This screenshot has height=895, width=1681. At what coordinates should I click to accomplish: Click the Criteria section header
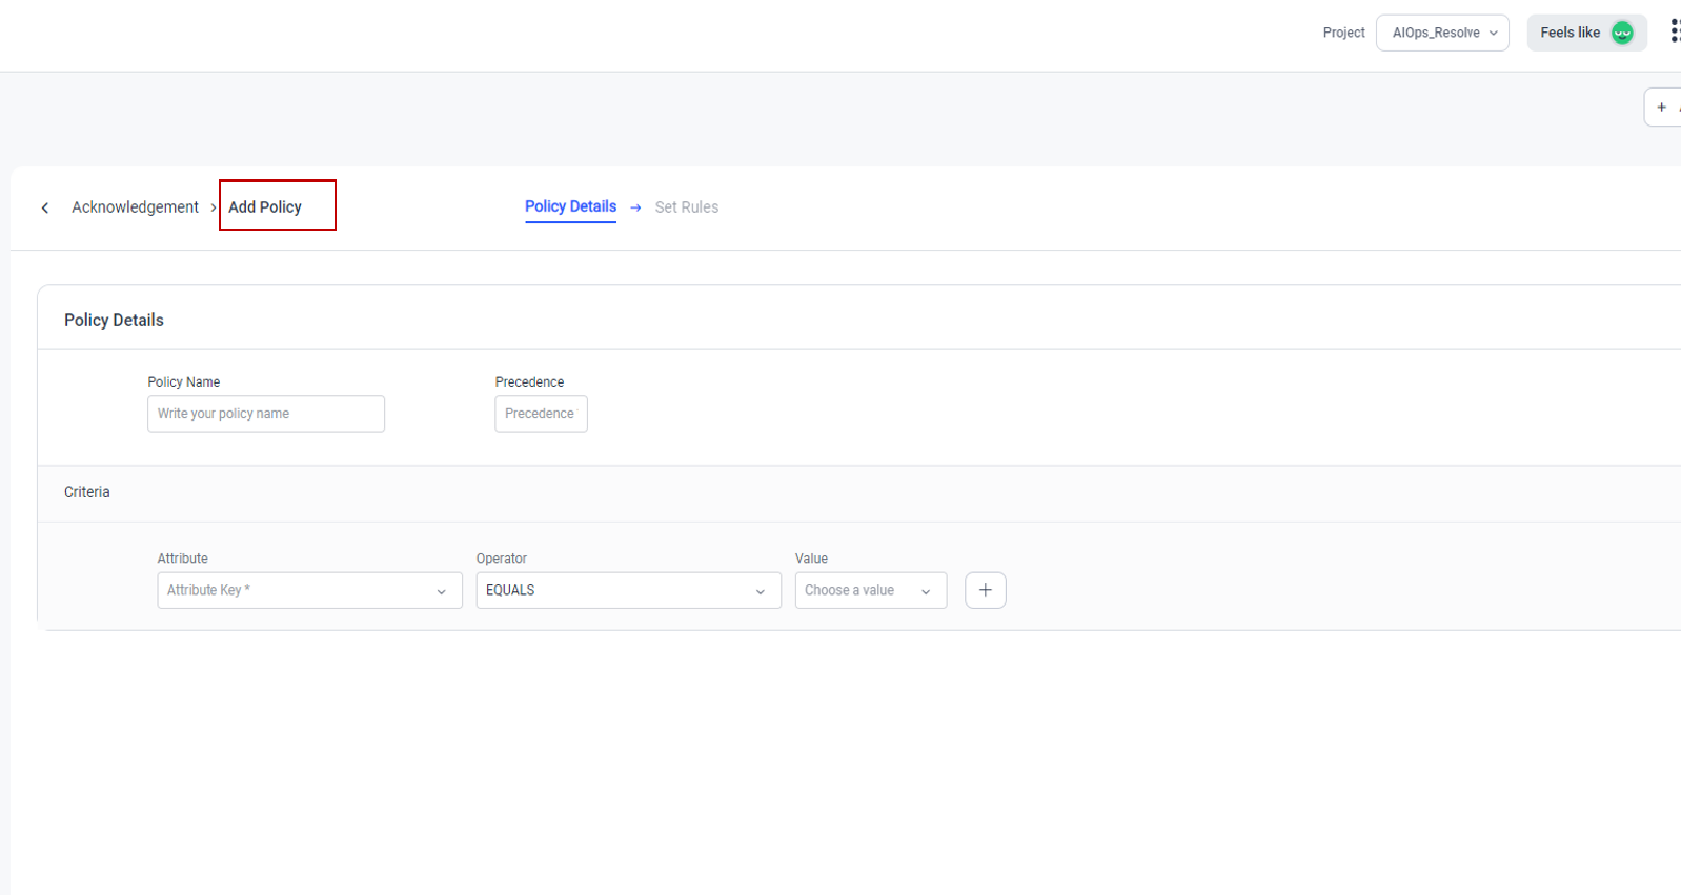point(87,492)
